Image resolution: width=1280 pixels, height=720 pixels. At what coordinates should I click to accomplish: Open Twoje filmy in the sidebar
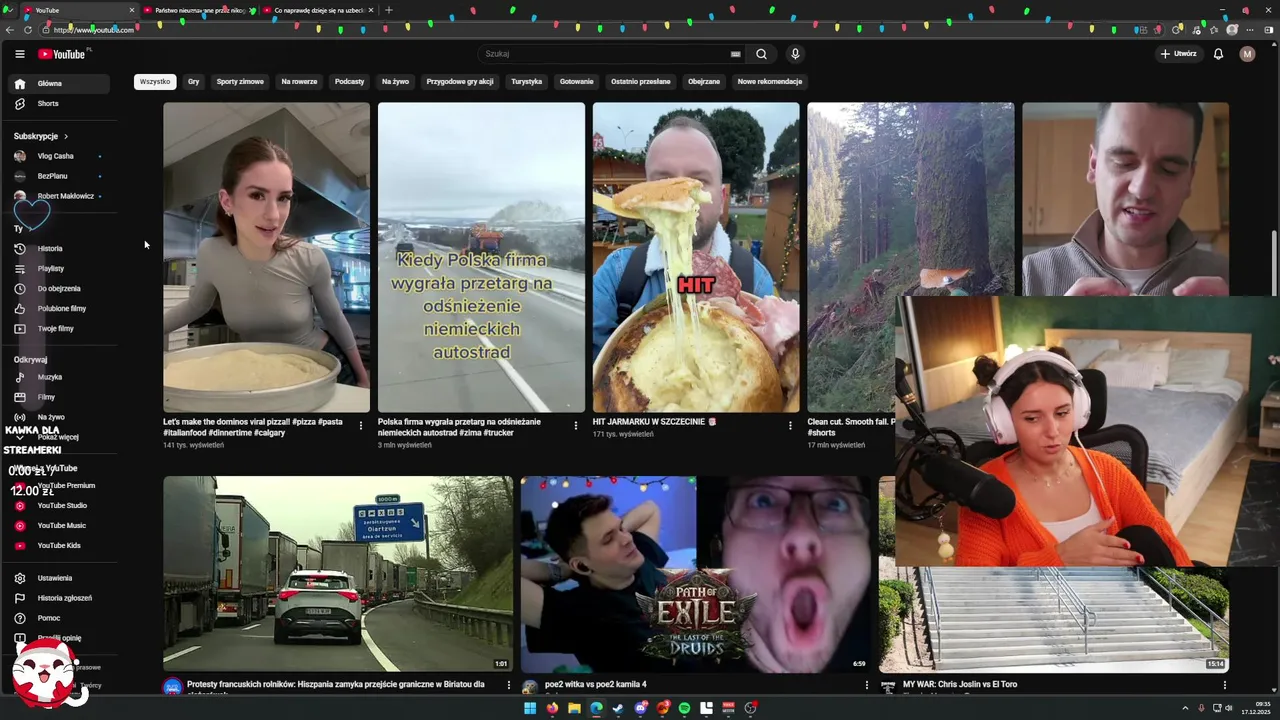58,328
